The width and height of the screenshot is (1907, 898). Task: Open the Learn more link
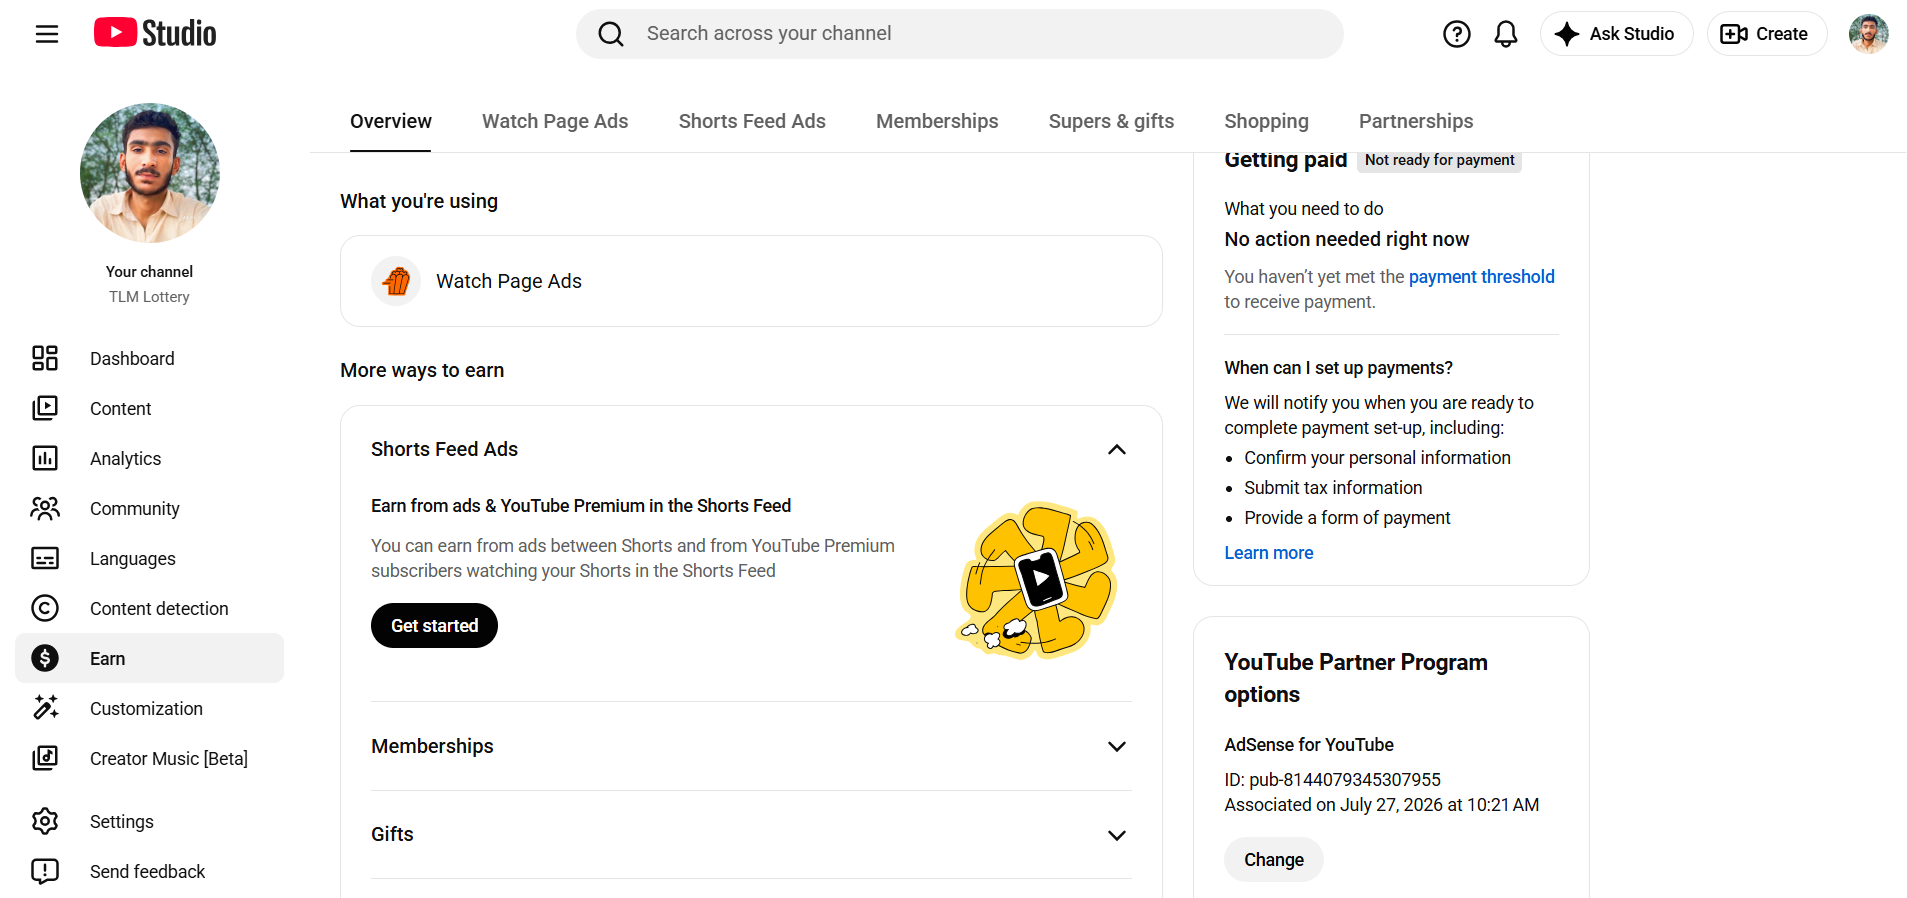[1269, 553]
